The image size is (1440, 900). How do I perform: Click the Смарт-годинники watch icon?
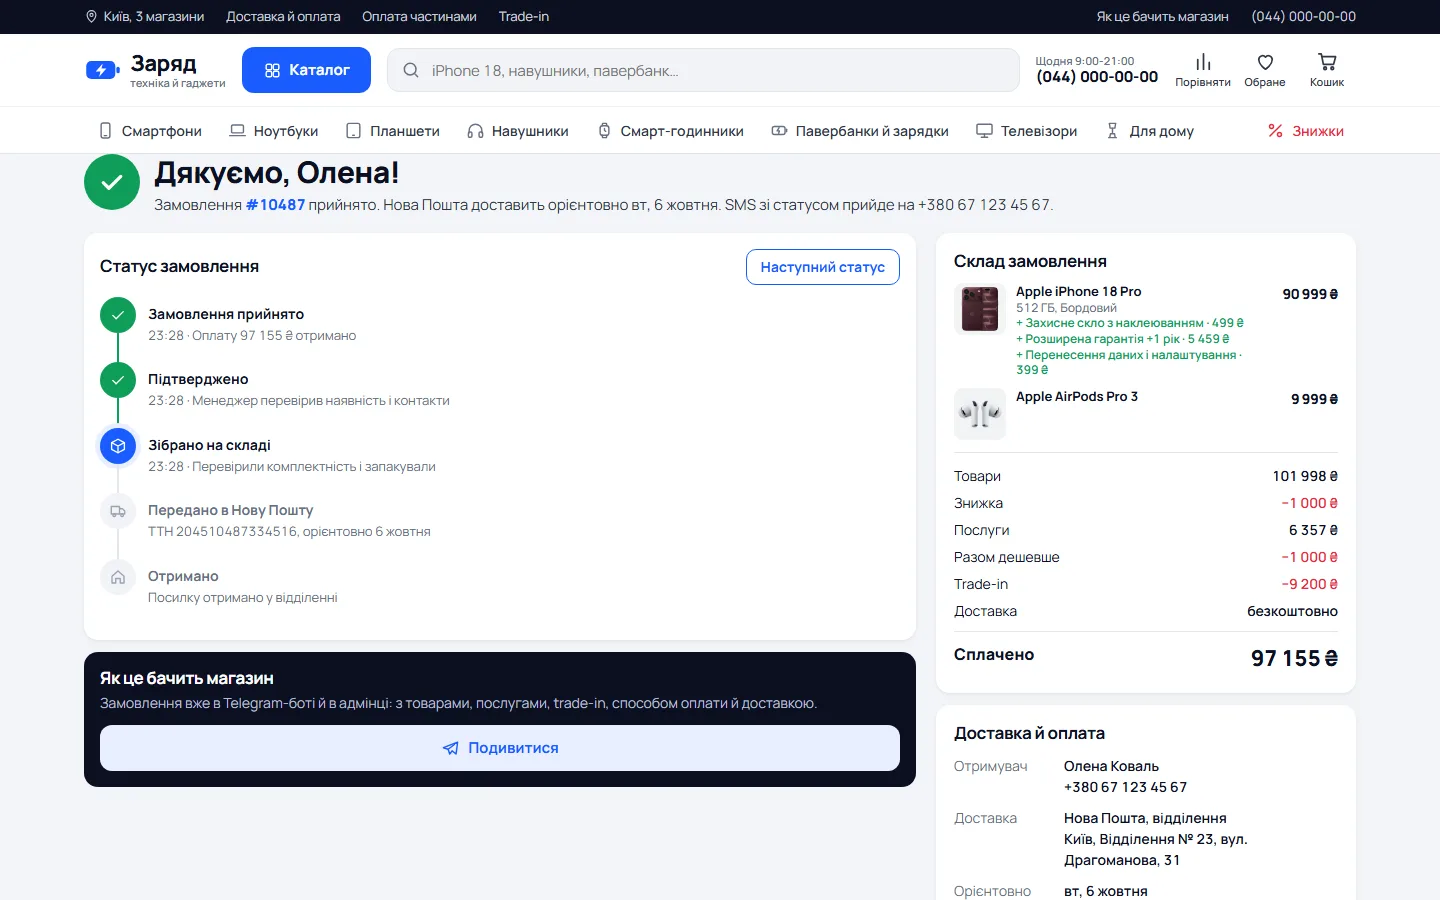[604, 131]
